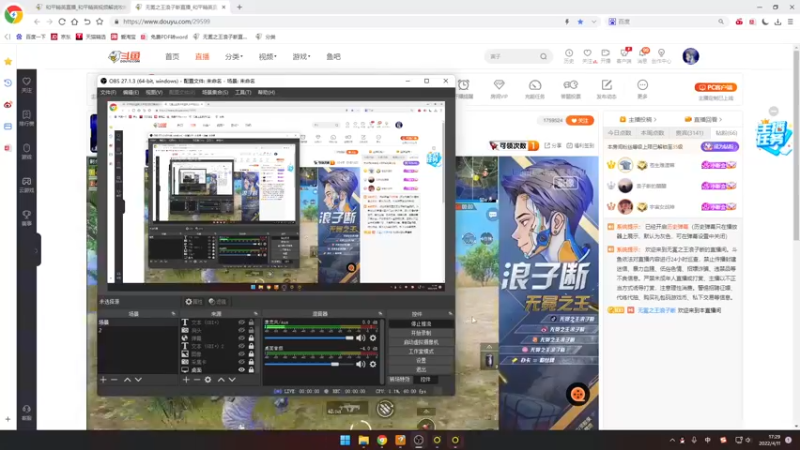This screenshot has height=450, width=800.
Task: Open 云游戏 gamepad icon in Douyu sidebar
Action: pyautogui.click(x=27, y=185)
